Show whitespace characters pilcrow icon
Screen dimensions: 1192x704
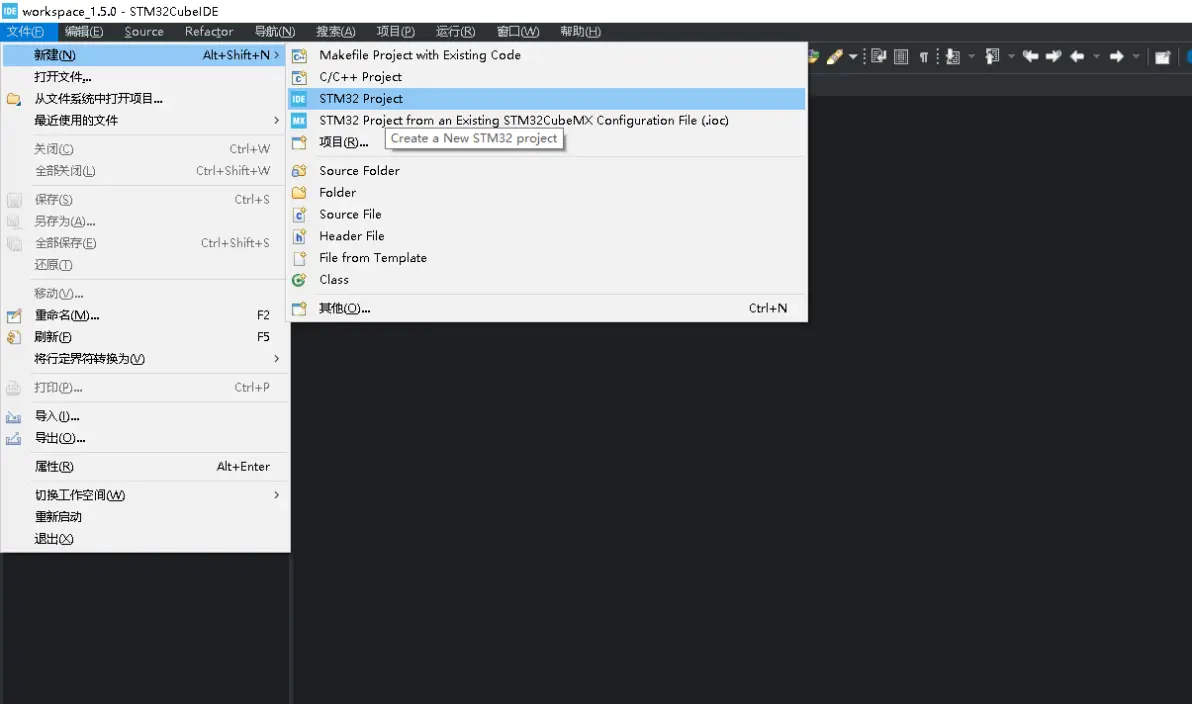tap(924, 57)
